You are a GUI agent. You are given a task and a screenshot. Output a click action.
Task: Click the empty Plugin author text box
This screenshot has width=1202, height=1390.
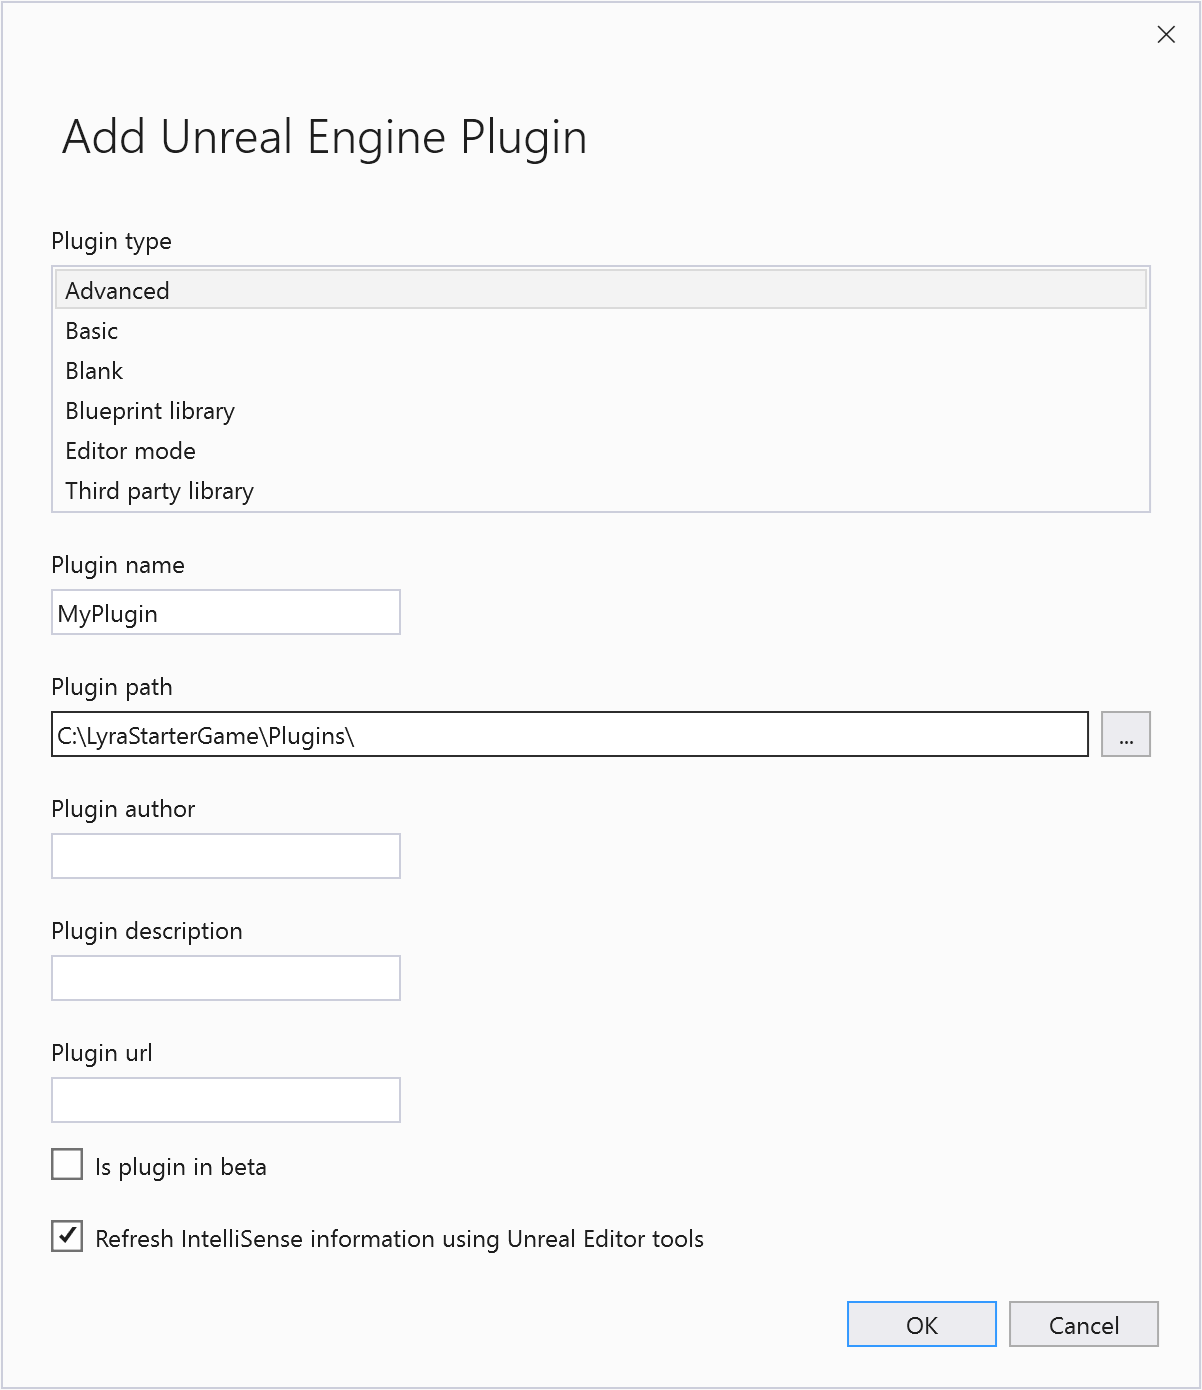click(x=225, y=856)
